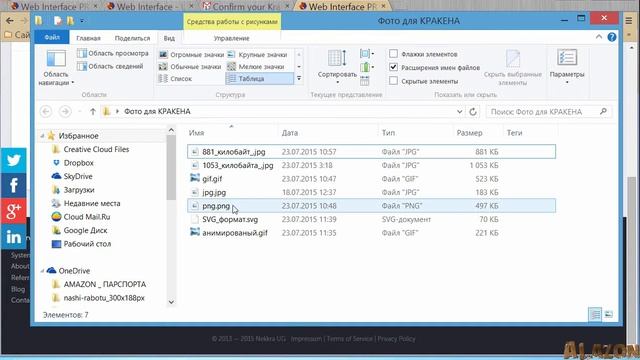Toggle the Details pane (Область сведений)
The width and height of the screenshot is (640, 360).
pos(110,66)
